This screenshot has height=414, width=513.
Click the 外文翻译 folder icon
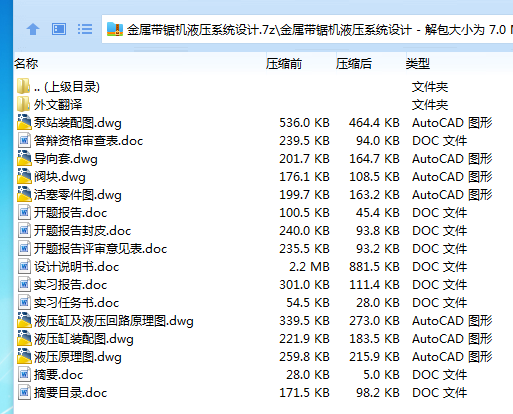(x=23, y=105)
